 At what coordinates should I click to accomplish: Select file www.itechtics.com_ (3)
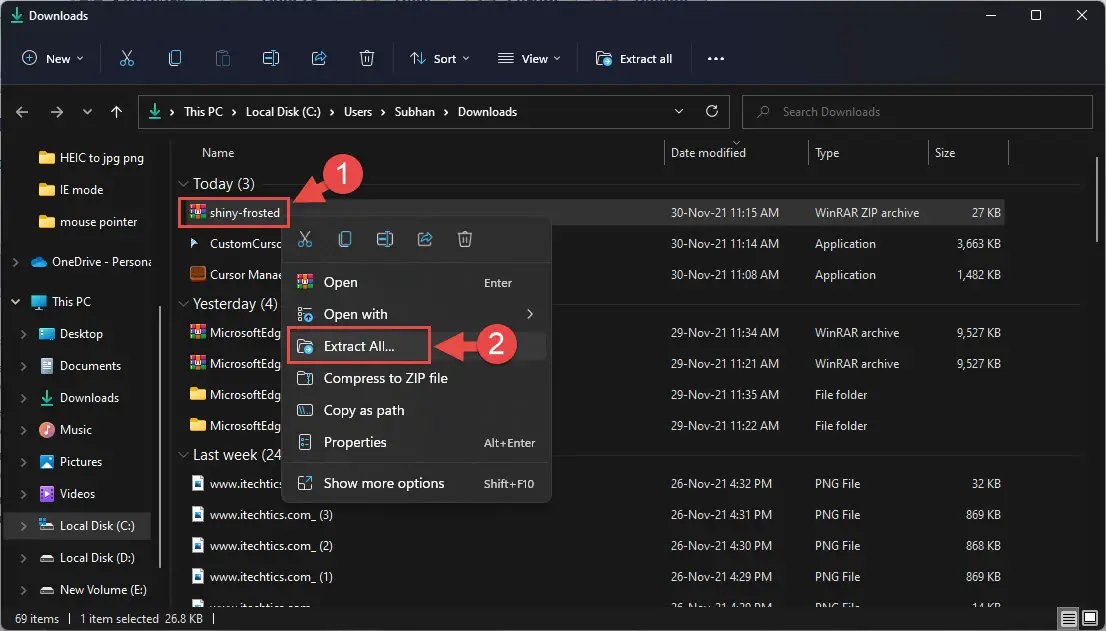[272, 515]
